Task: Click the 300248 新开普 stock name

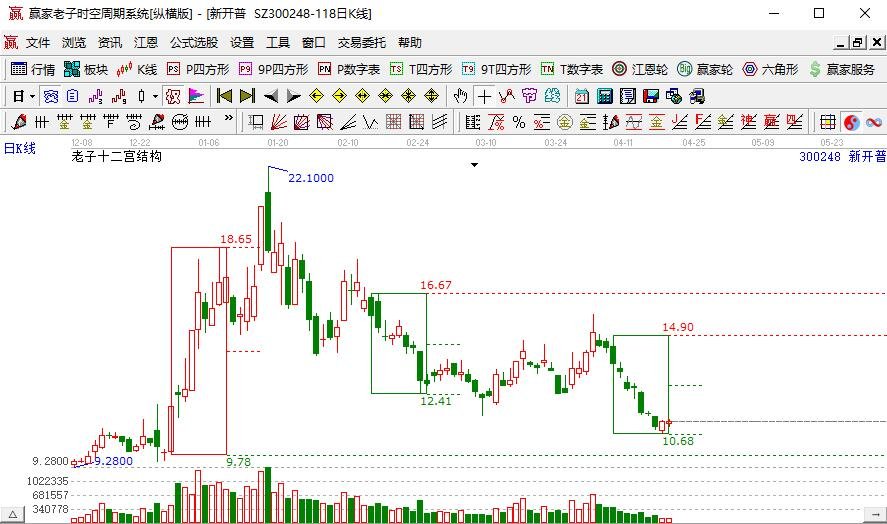Action: [842, 157]
